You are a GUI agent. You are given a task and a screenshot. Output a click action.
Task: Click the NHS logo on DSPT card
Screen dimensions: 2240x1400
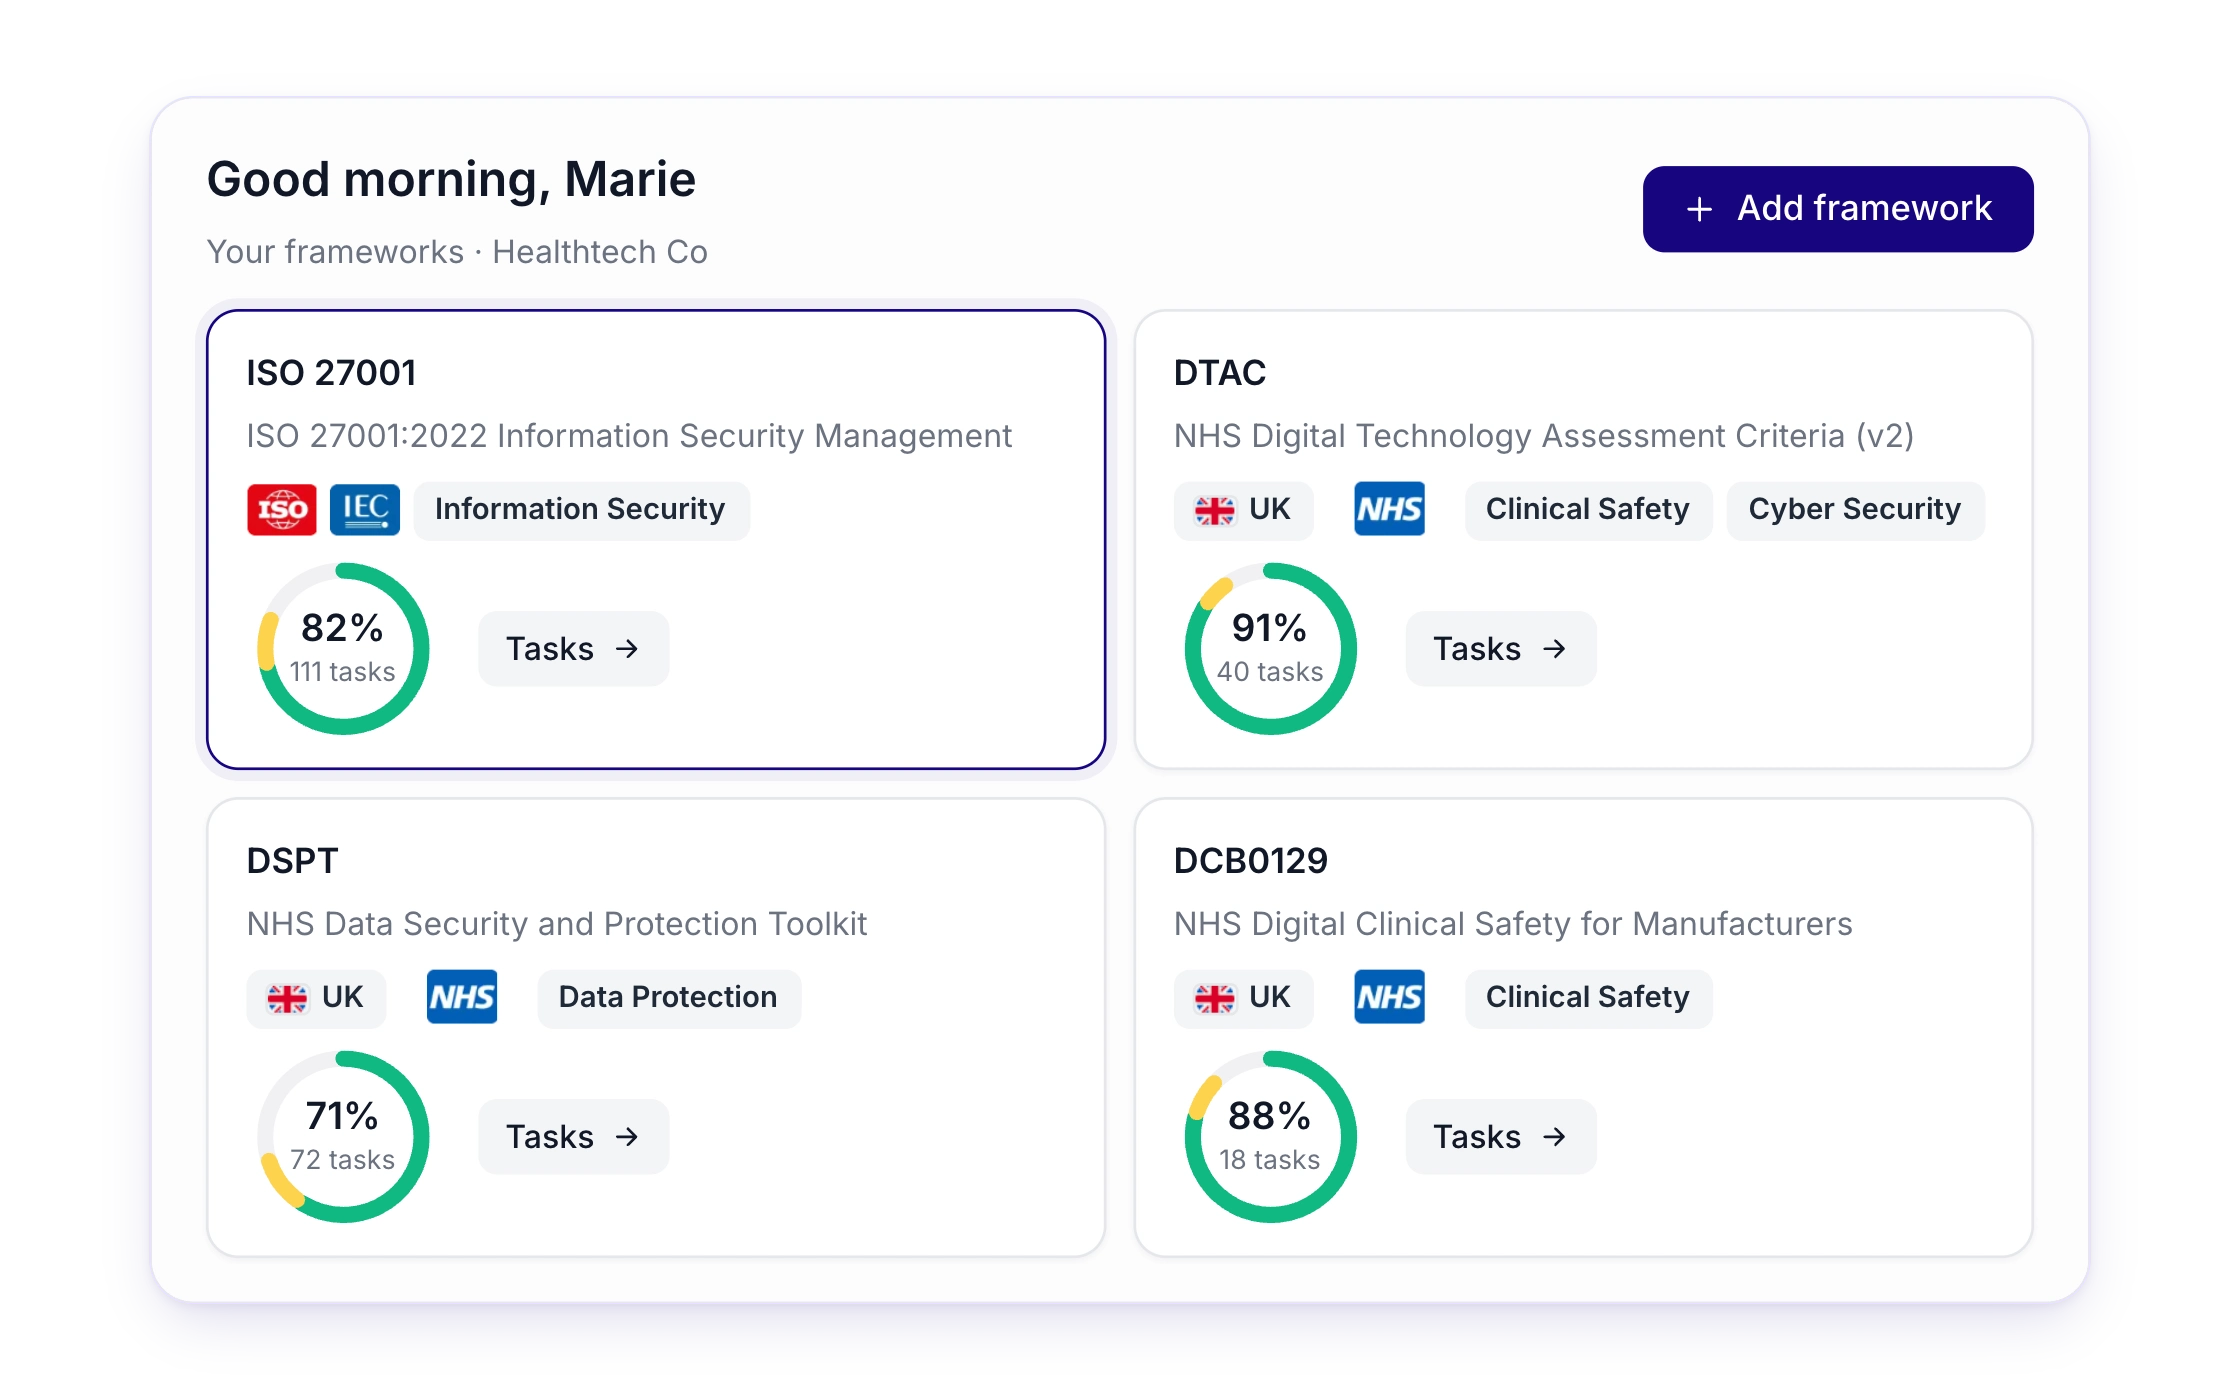(x=462, y=997)
